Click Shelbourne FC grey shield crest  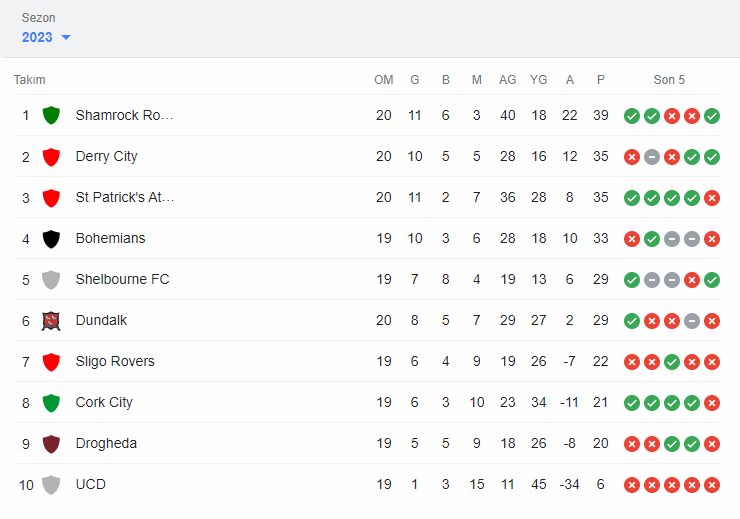(x=51, y=279)
